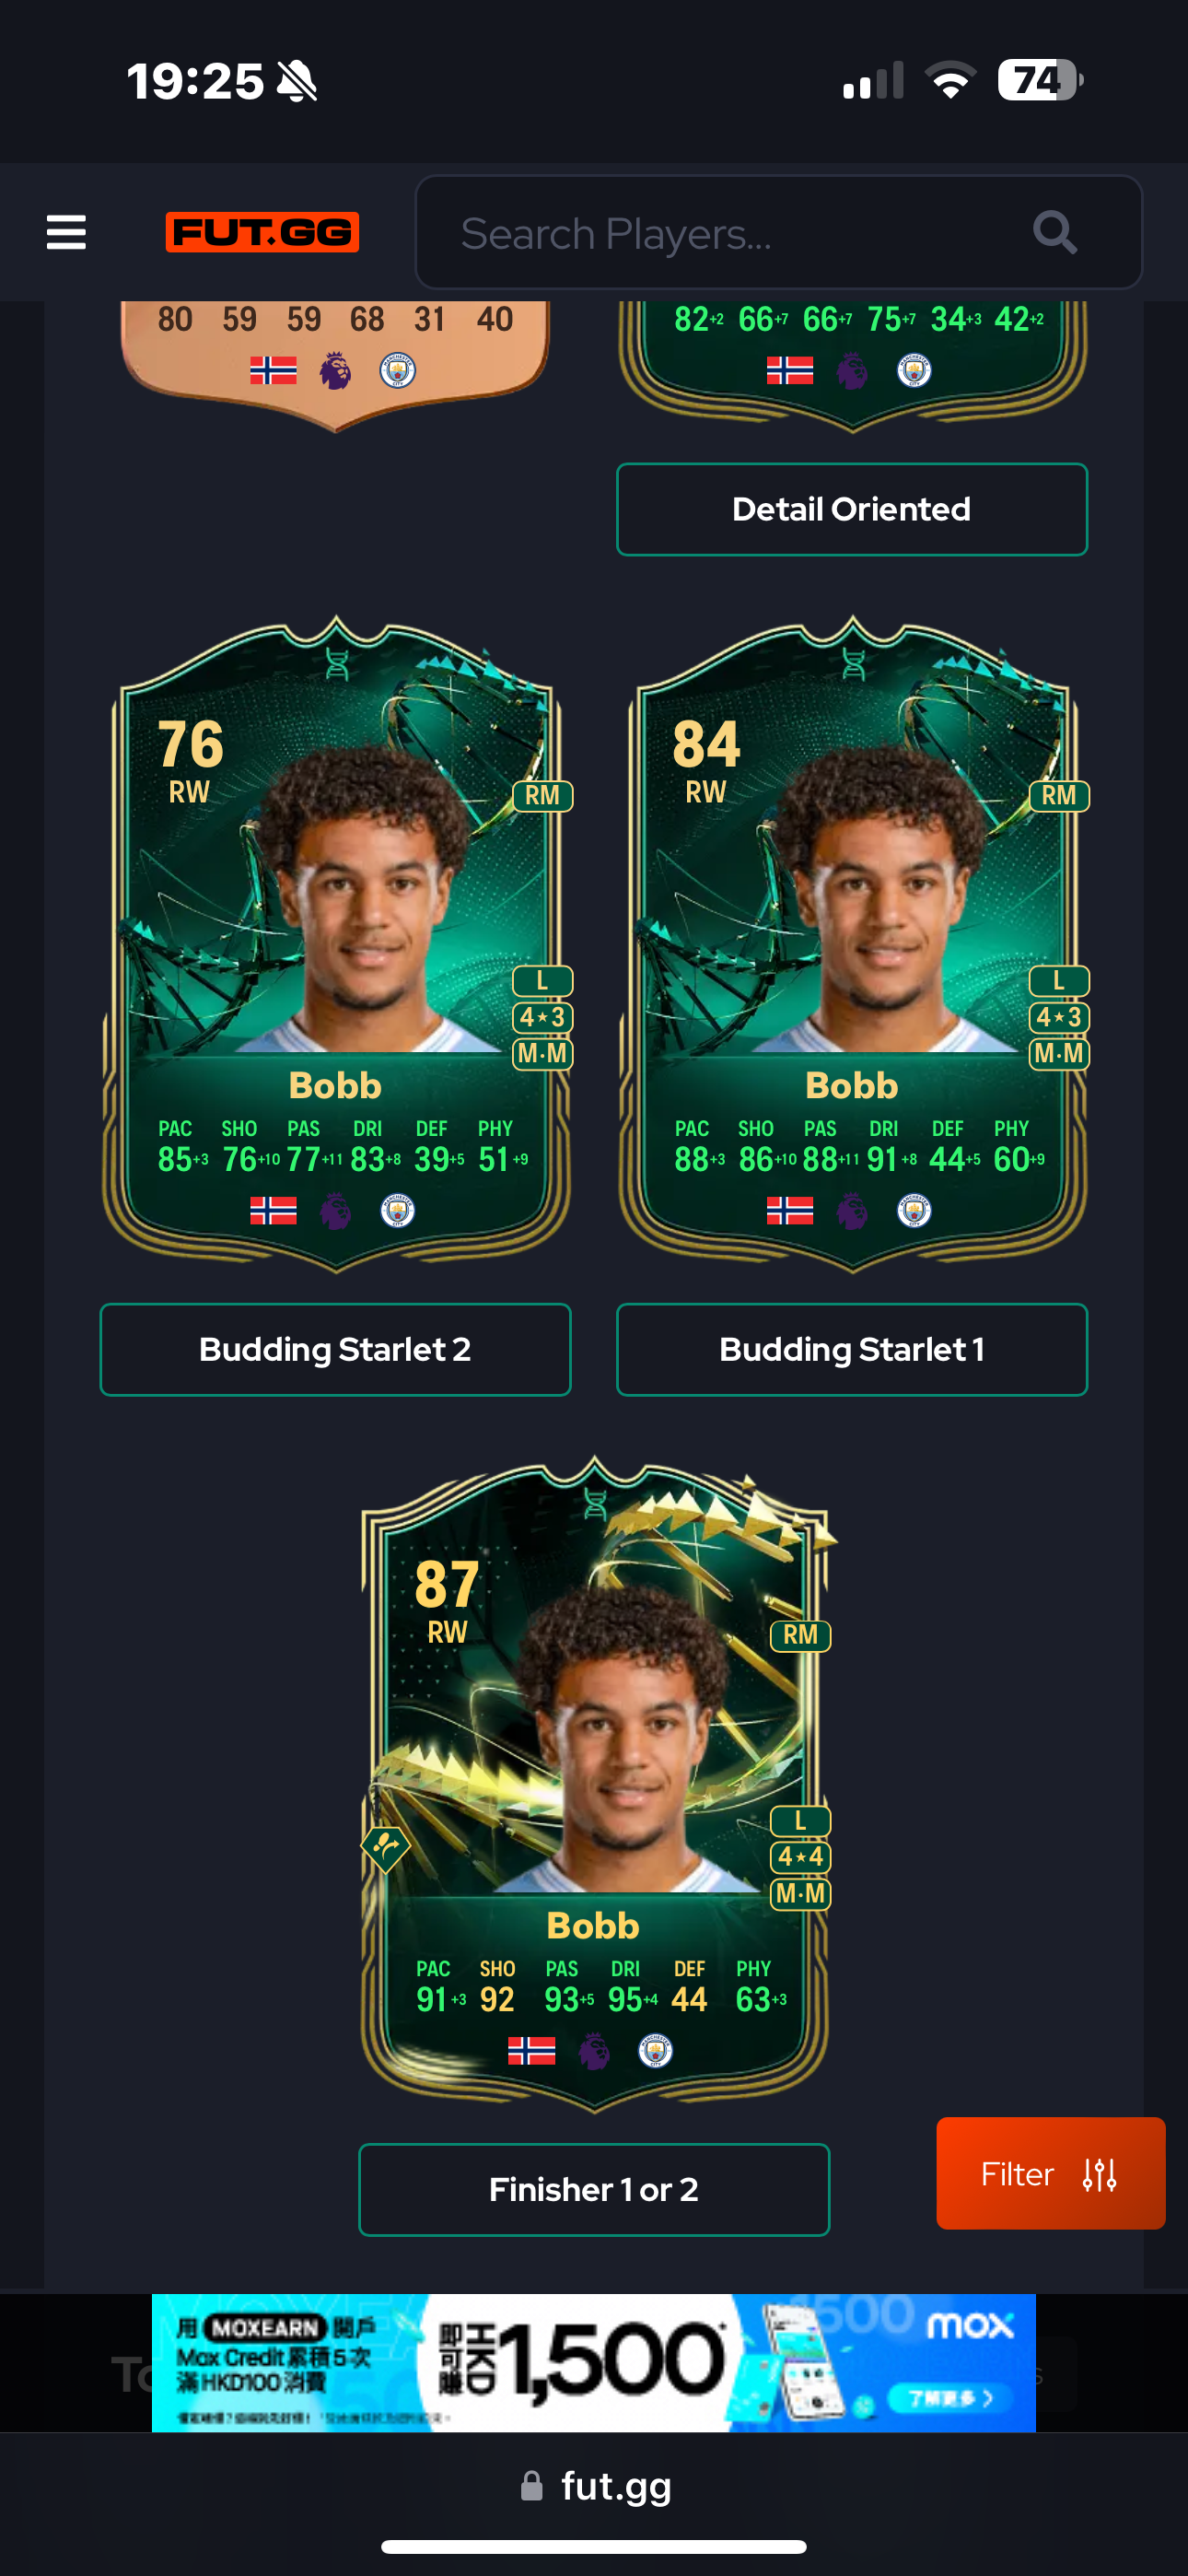Tap the Norway flag on 87 Bobb card
Screen dimensions: 1188x2576
tap(531, 2051)
